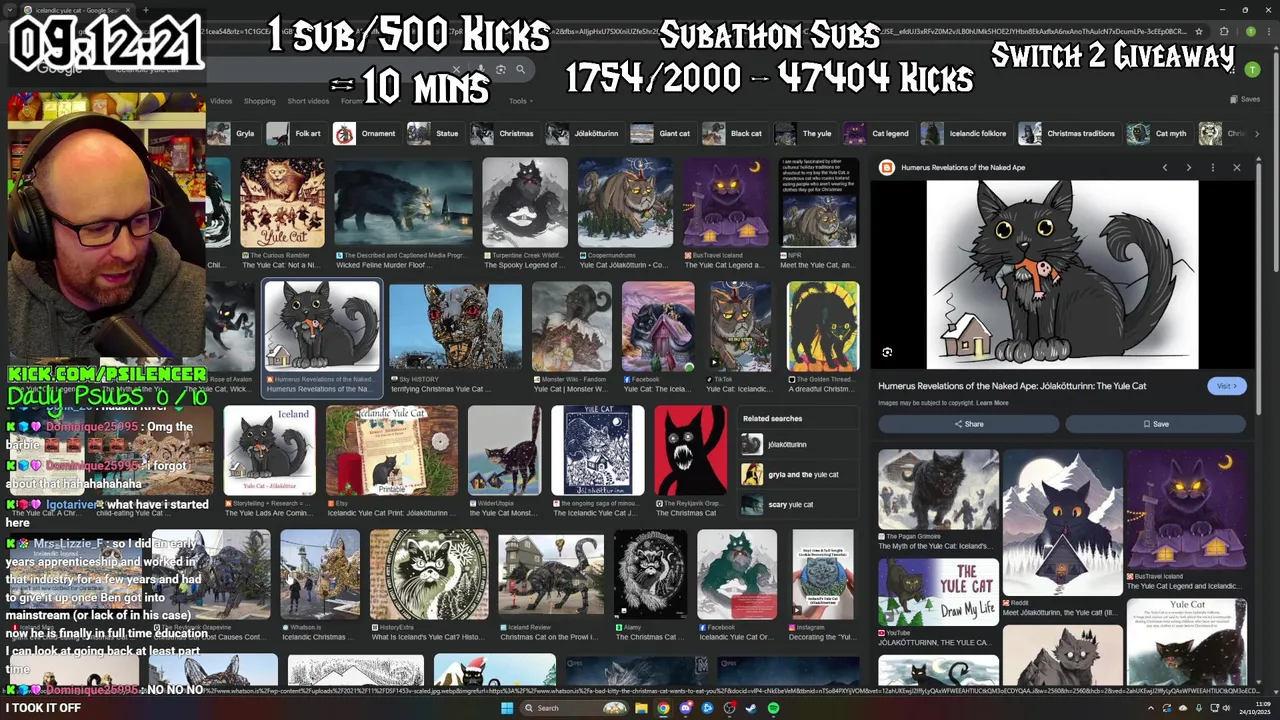Open related search jólakötturinn

[800, 445]
